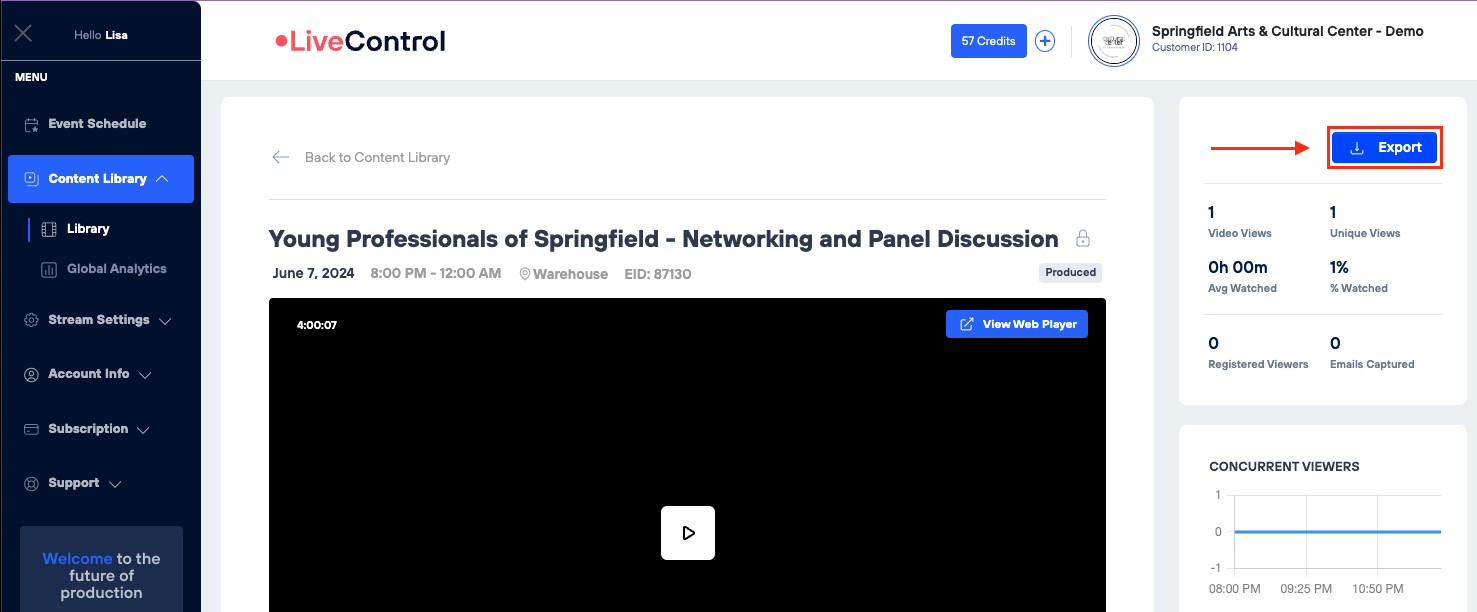Play the video
The width and height of the screenshot is (1477, 612).
click(x=688, y=532)
